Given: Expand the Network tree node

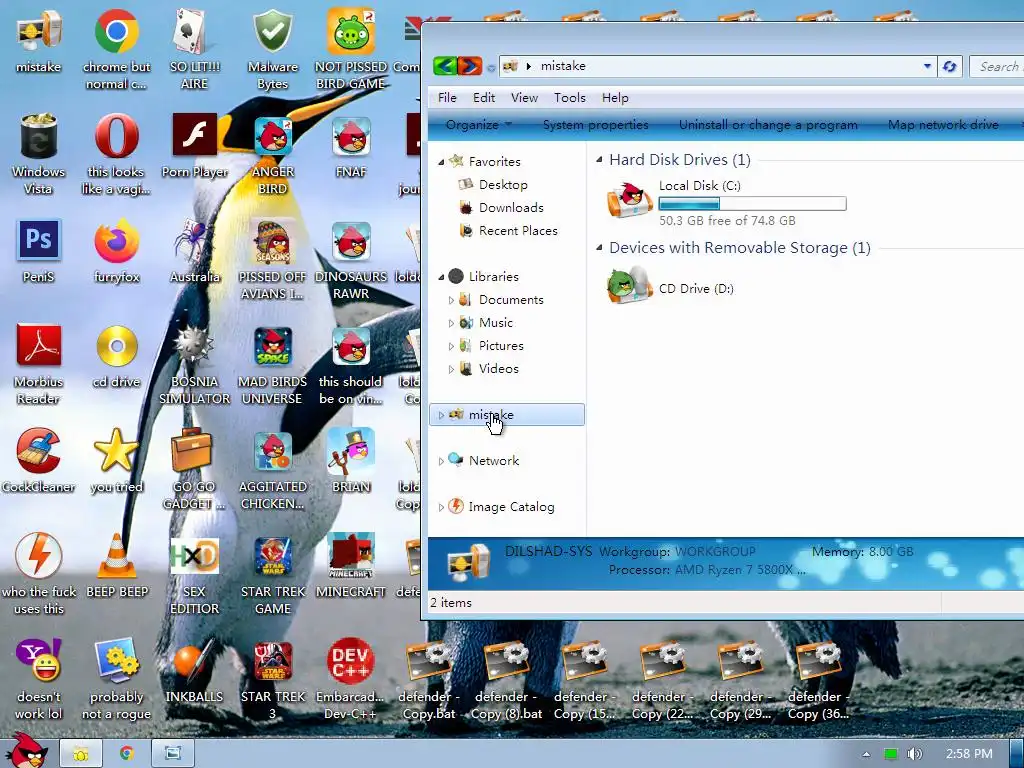Looking at the screenshot, I should point(441,461).
